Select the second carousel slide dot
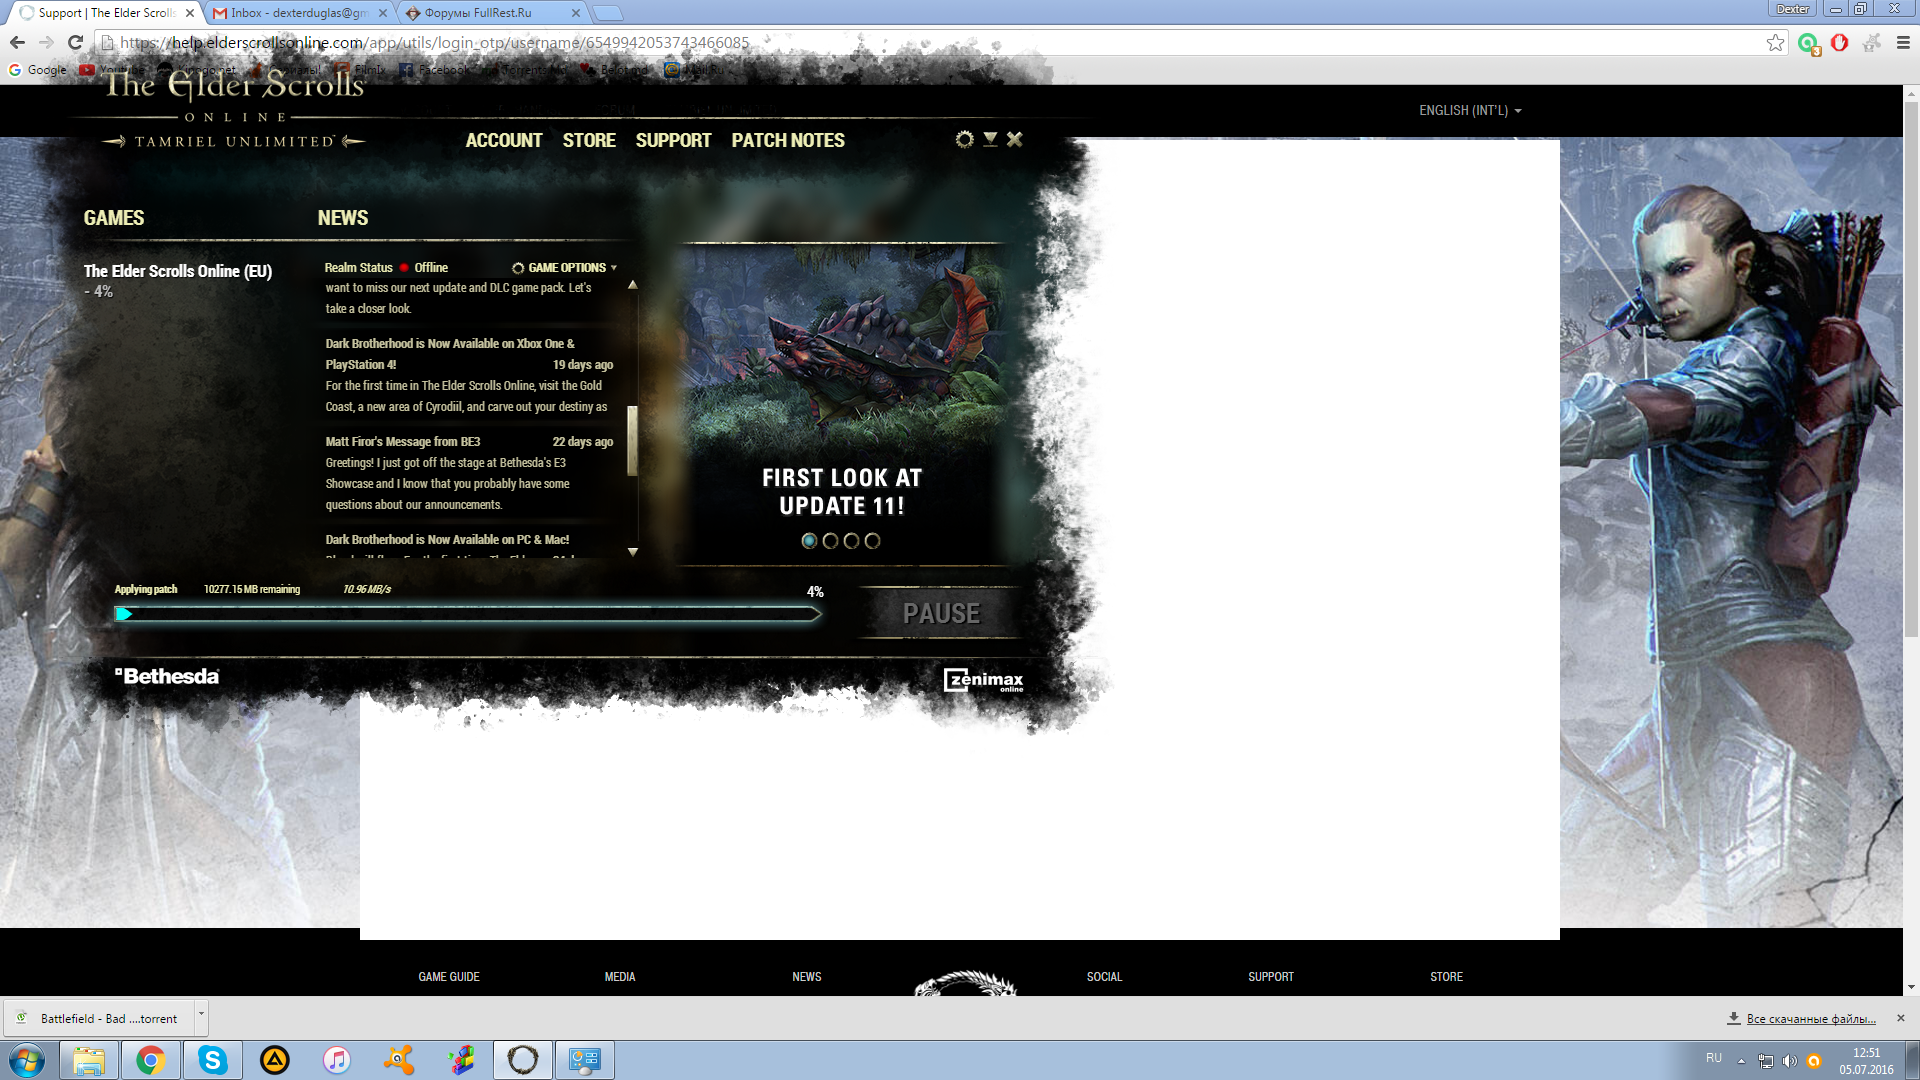 [x=830, y=541]
